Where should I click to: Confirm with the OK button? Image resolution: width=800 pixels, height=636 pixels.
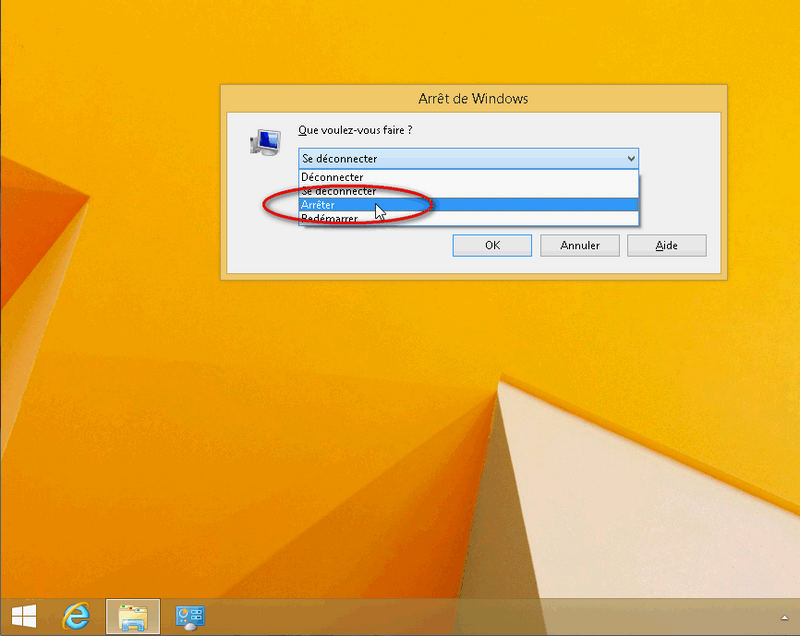click(492, 245)
